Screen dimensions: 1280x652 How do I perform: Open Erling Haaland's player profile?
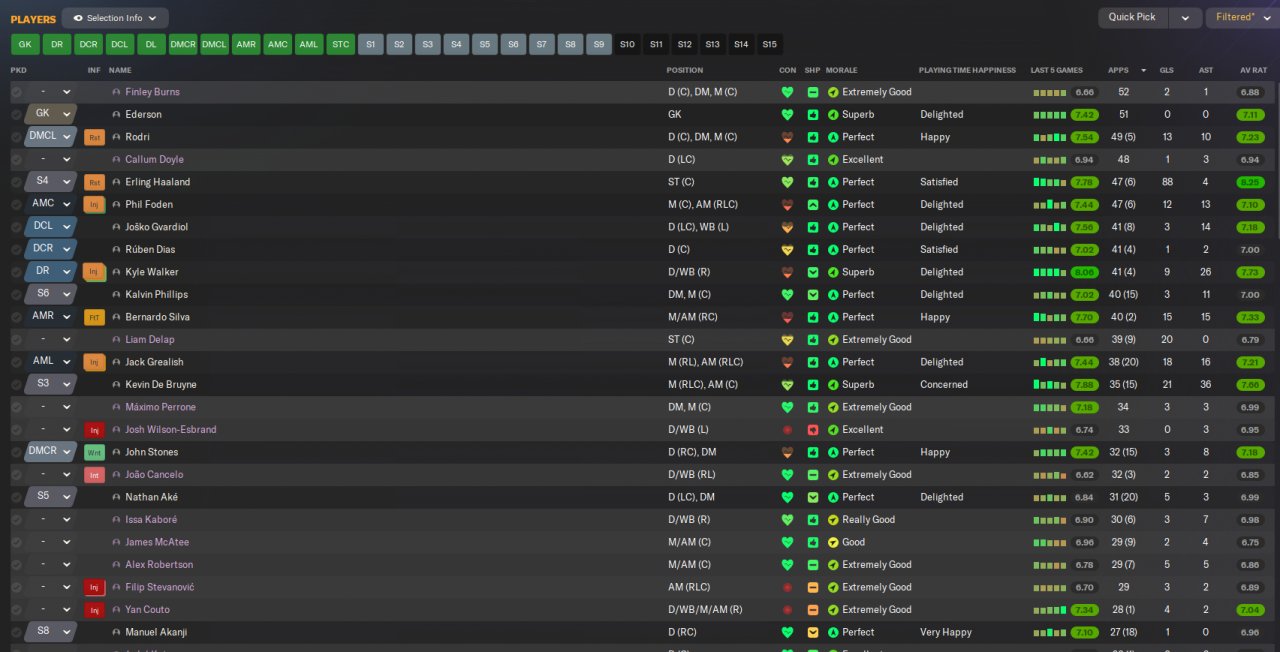[x=157, y=182]
